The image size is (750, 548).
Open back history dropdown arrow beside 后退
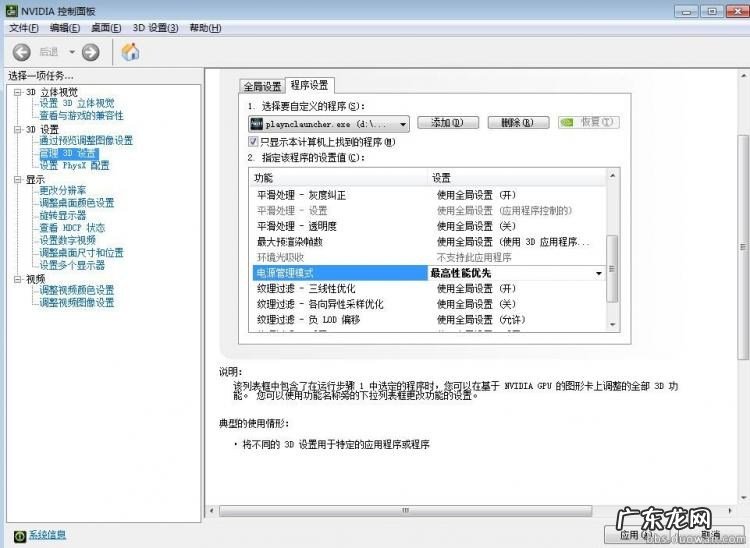(x=72, y=52)
